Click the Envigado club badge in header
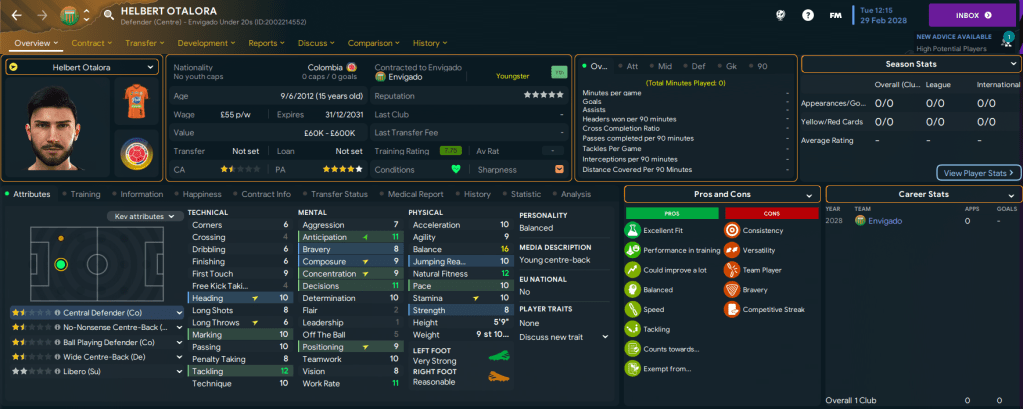 [68, 15]
